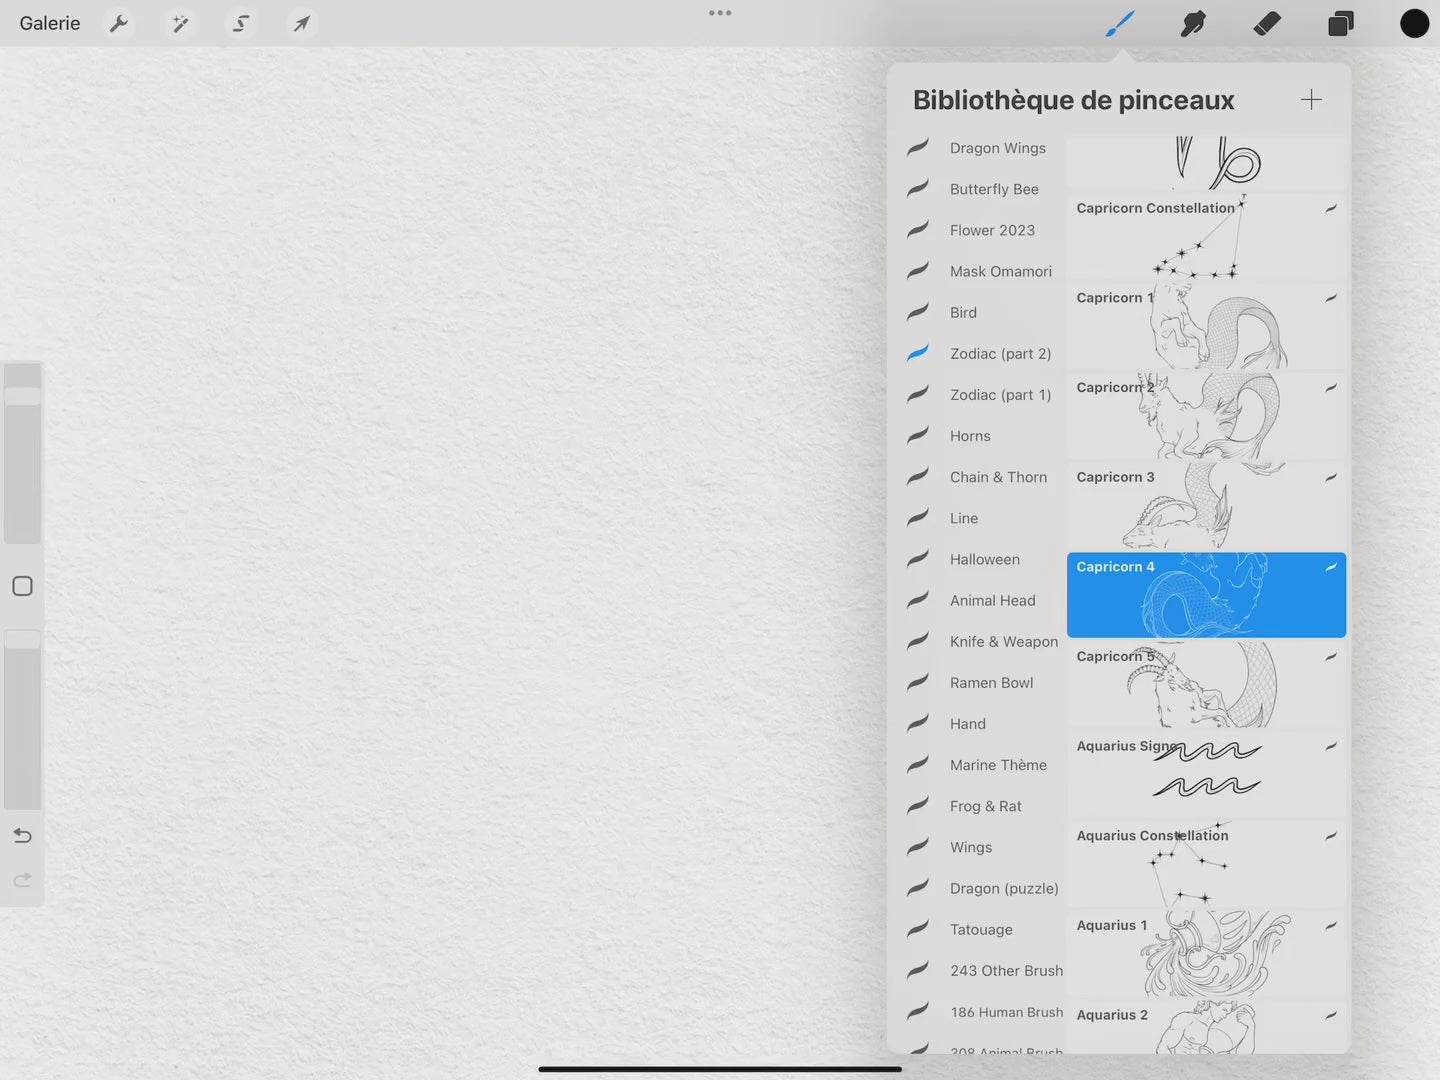This screenshot has height=1080, width=1440.
Task: Select the Paint brush tool
Action: tap(1119, 23)
